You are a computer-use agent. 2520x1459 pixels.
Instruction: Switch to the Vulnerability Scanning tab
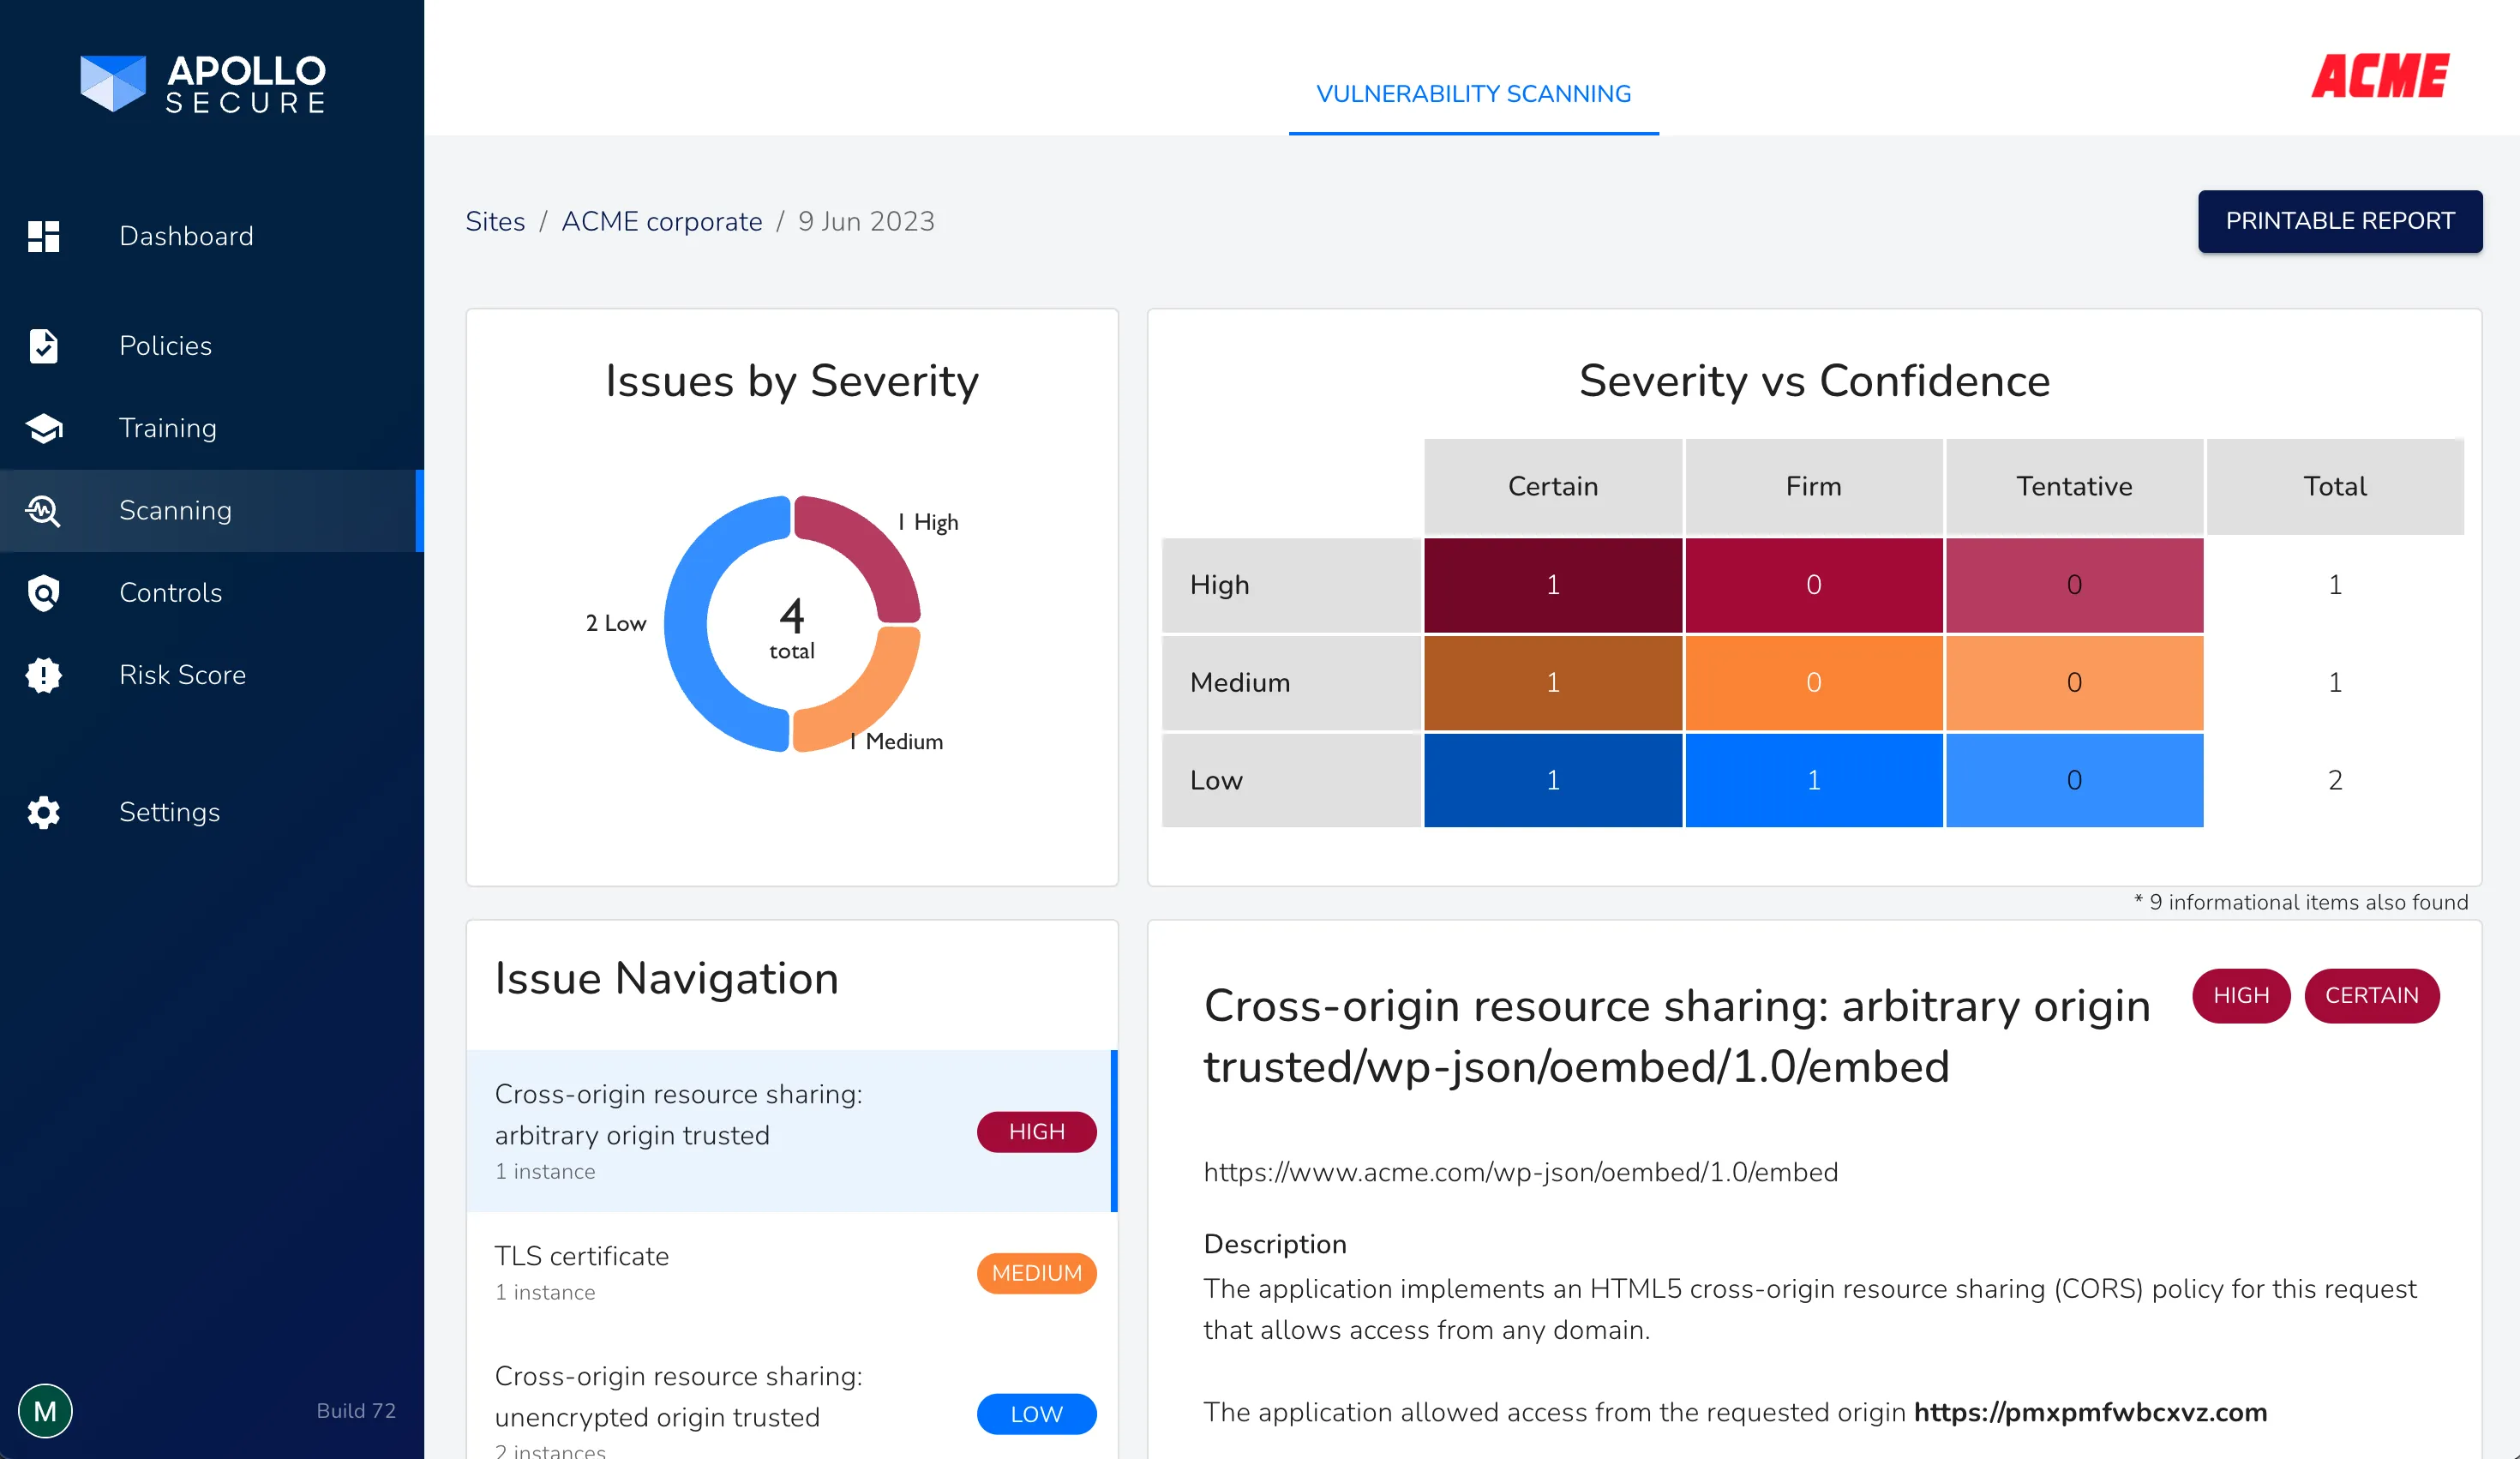tap(1473, 94)
